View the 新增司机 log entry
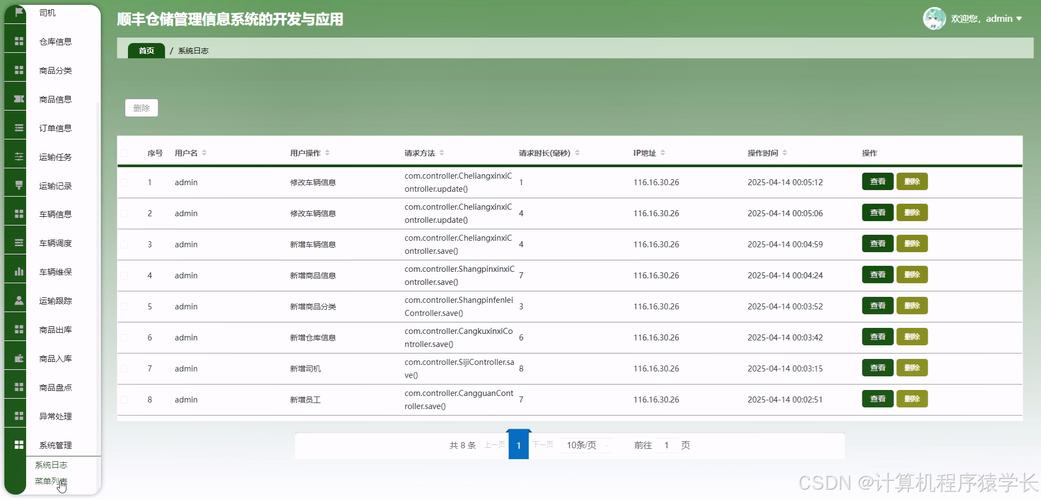This screenshot has width=1041, height=500. click(x=878, y=368)
